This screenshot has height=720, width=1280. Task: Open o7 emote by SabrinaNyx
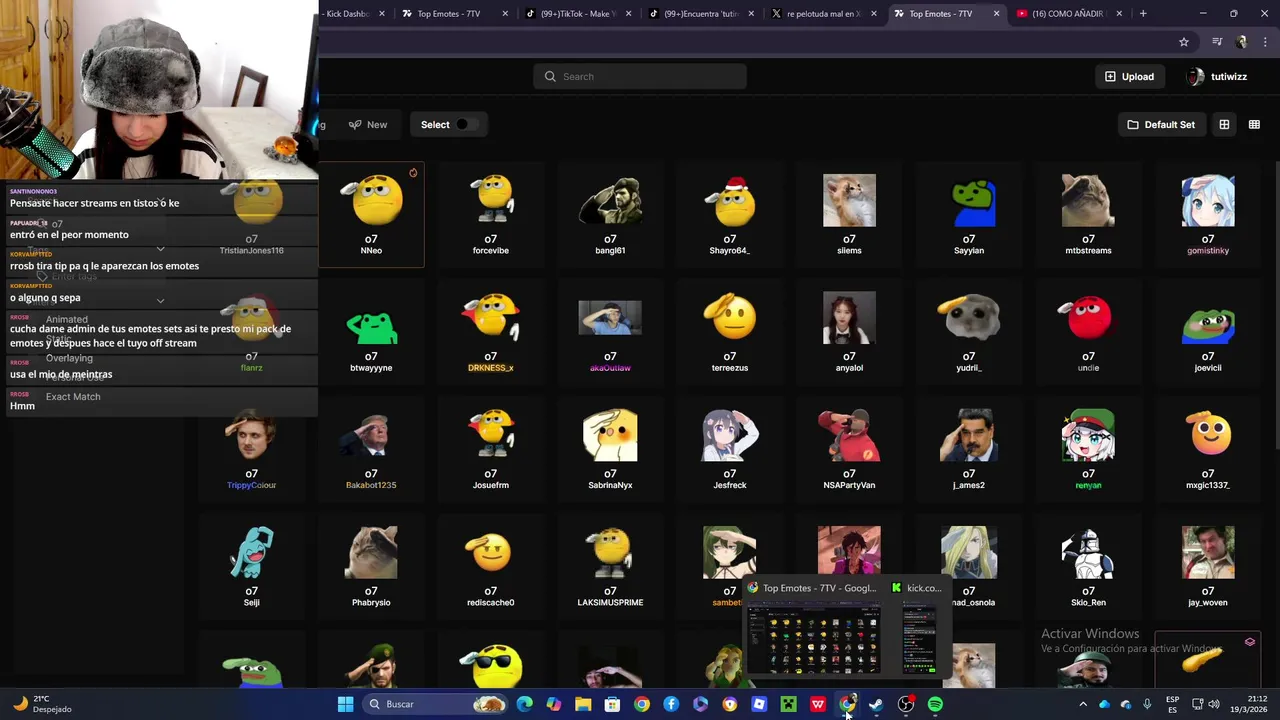(x=610, y=450)
